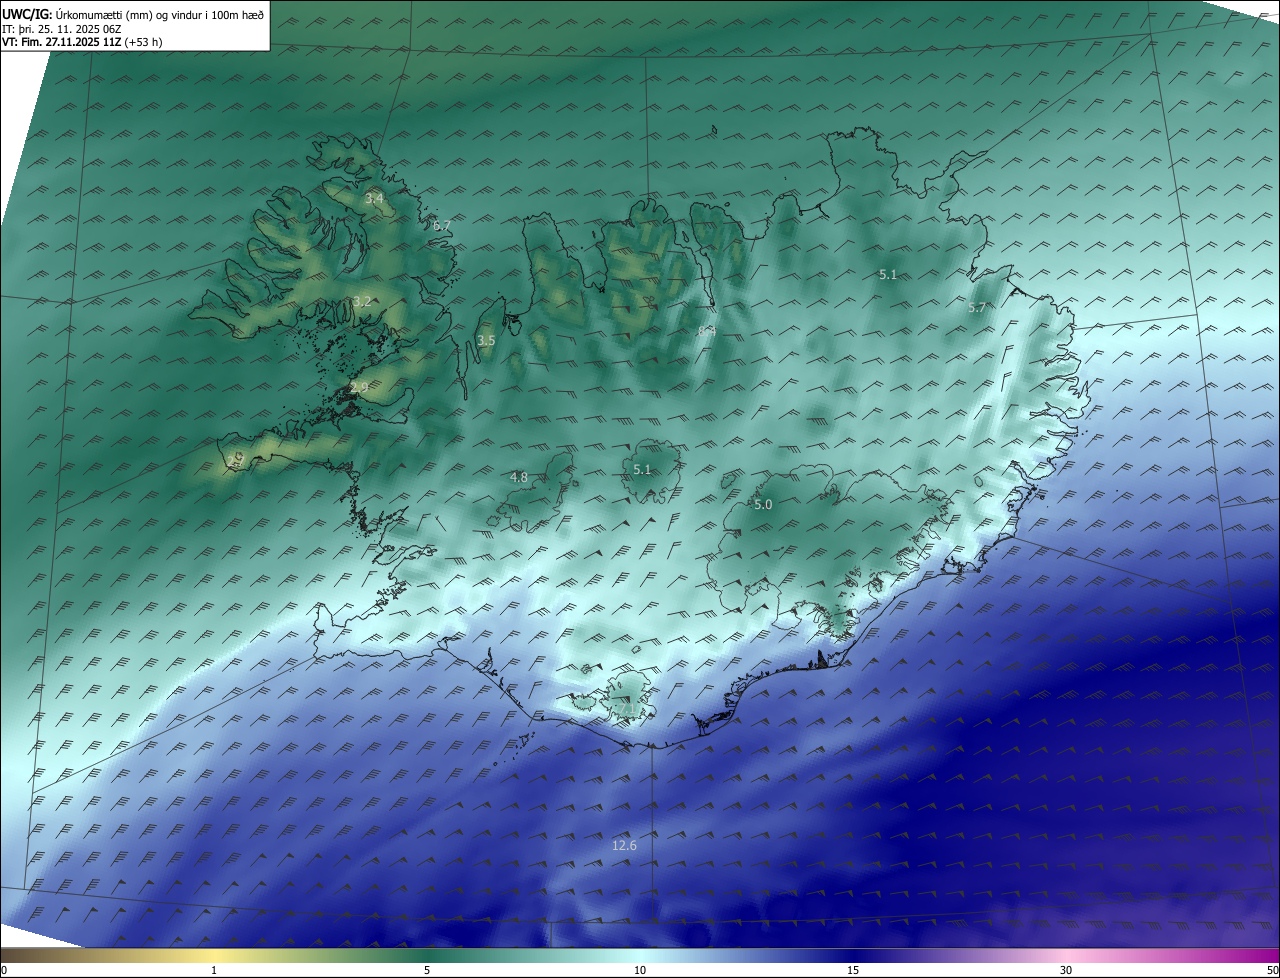Click the 2.9 value label
Viewport: 1280px width, 978px height.
point(359,387)
